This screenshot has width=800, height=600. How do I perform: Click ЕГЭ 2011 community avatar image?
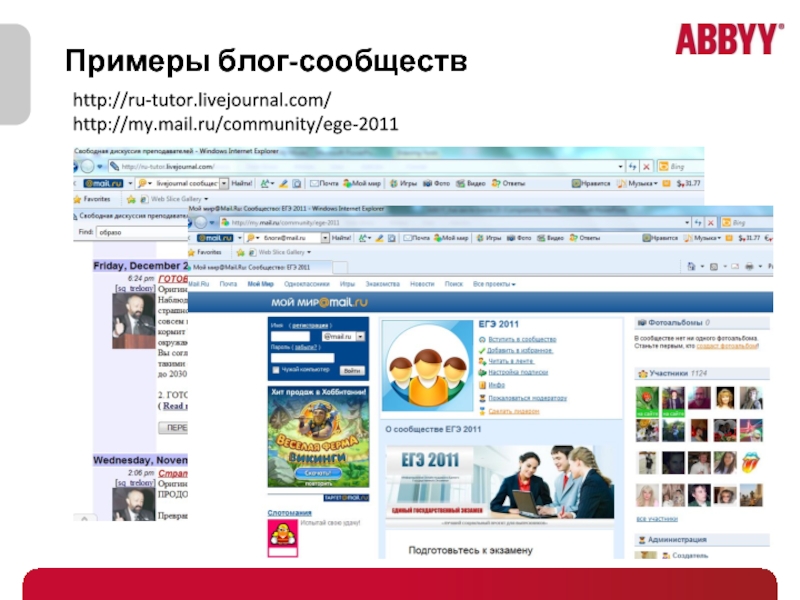[x=428, y=365]
